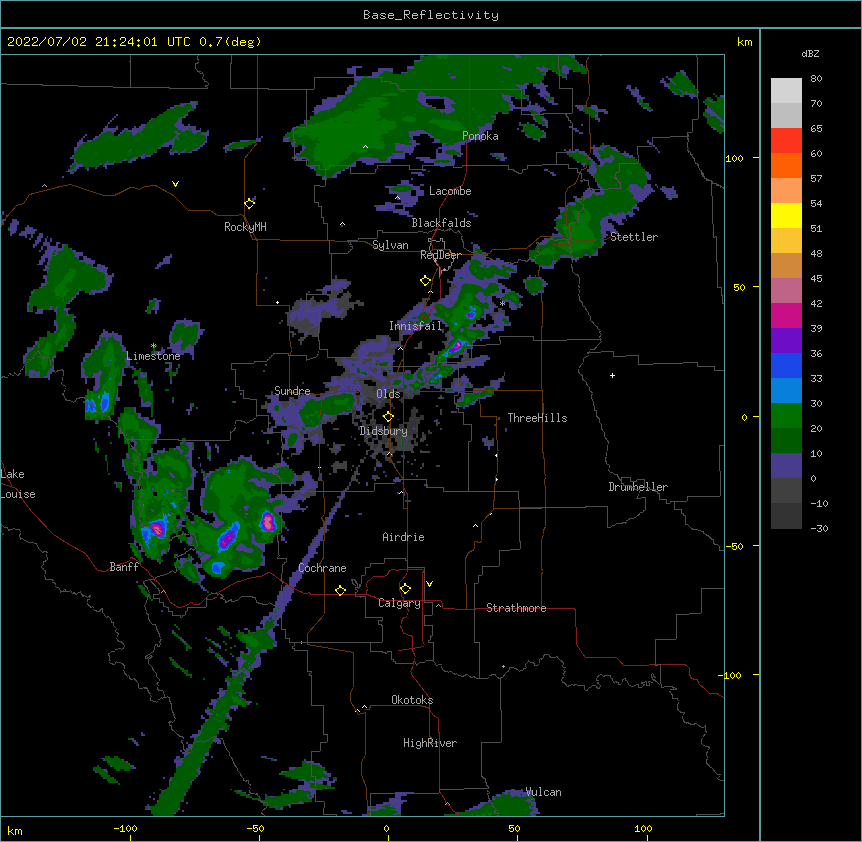Screen dimensions: 862x842
Task: Click the HighRiver town label
Action: pyautogui.click(x=430, y=743)
